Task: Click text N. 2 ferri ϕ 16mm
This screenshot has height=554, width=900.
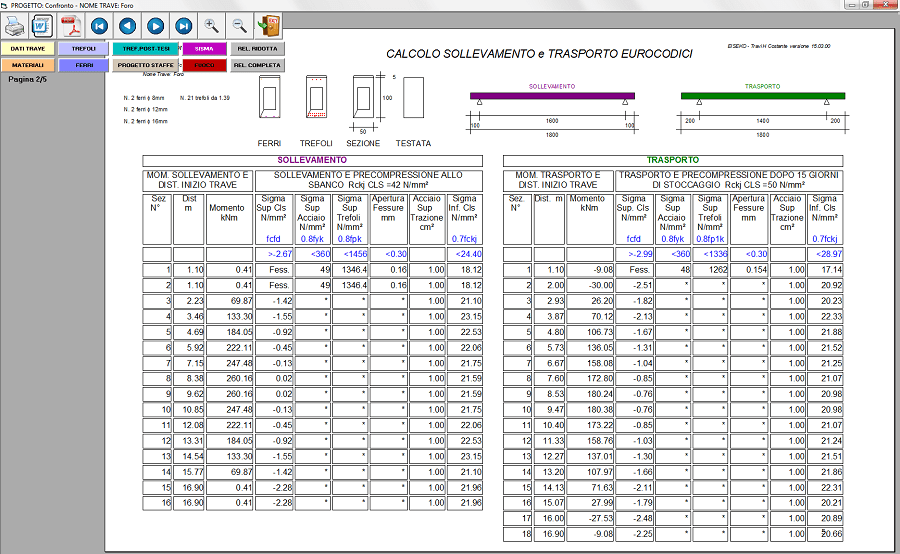Action: [145, 122]
